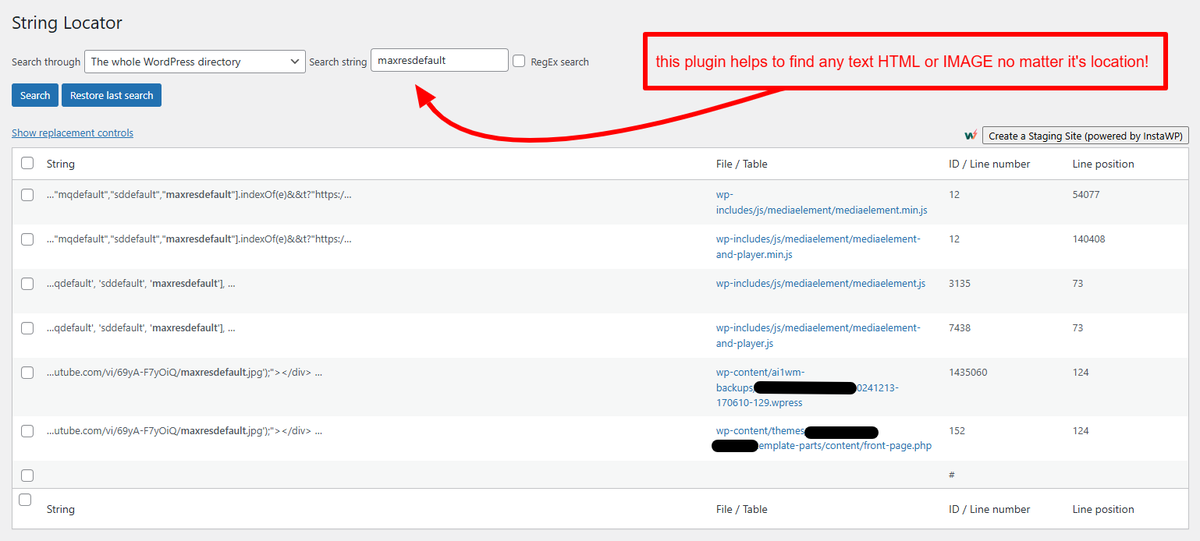Click the Restore last search button
Viewport: 1200px width, 541px height.
click(111, 95)
